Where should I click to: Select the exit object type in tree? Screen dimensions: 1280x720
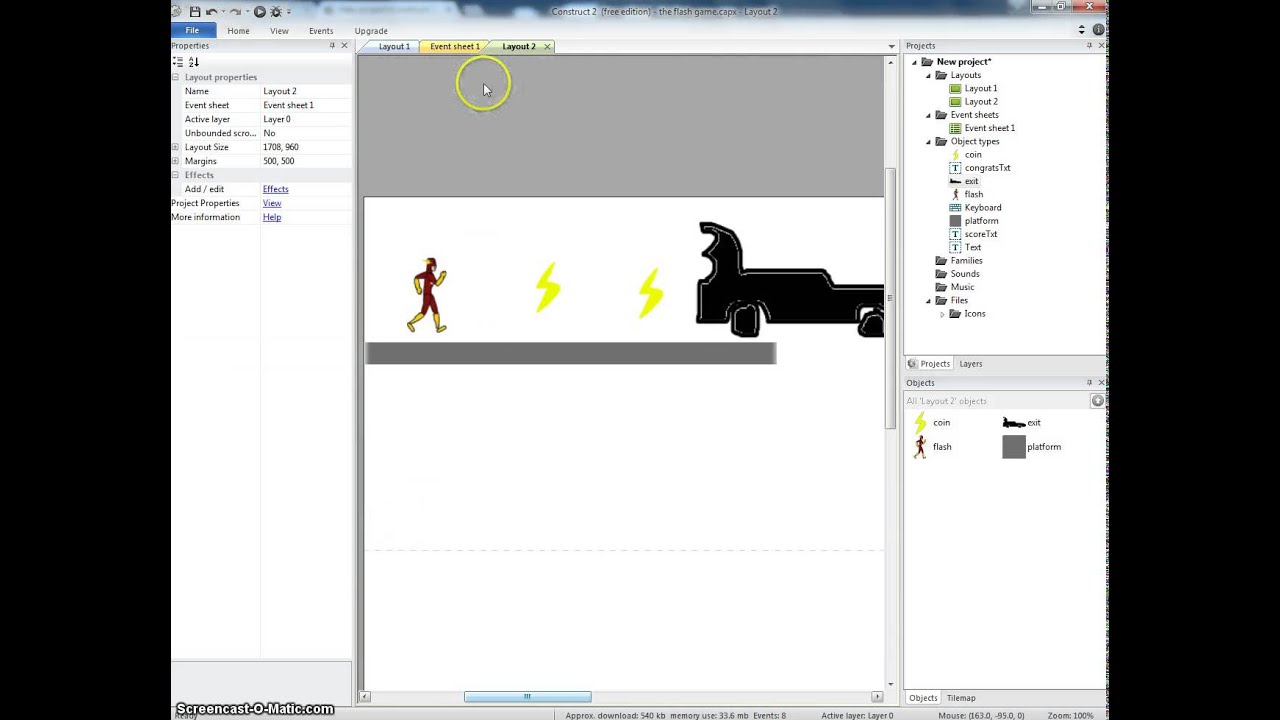pyautogui.click(x=971, y=181)
